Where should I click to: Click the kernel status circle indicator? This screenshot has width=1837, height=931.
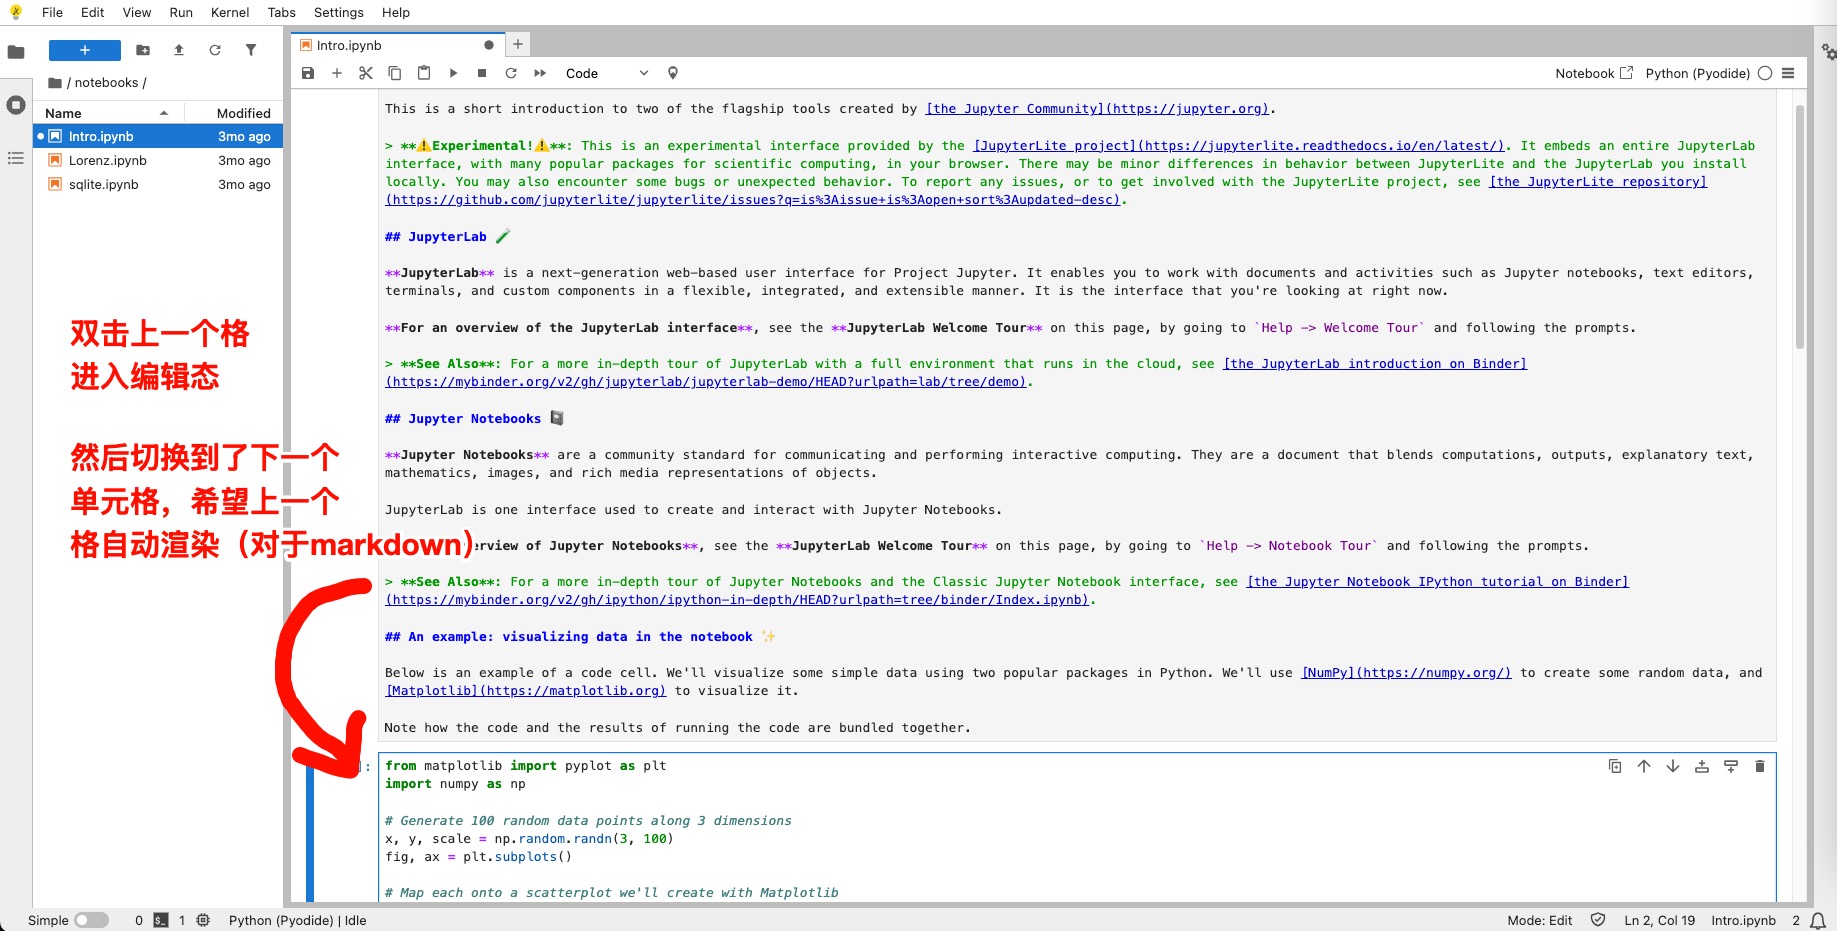[1765, 73]
